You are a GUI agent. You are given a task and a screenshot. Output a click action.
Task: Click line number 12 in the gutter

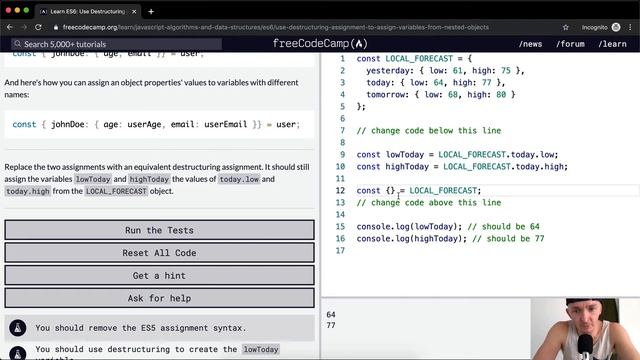point(340,191)
